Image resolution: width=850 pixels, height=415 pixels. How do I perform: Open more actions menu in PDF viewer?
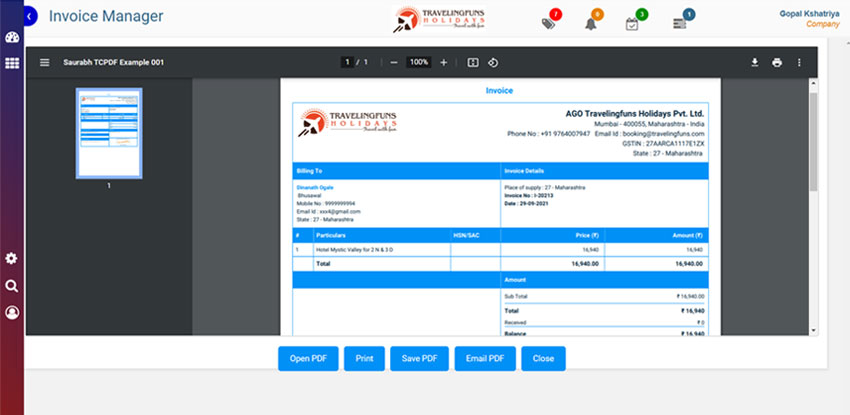coord(799,63)
